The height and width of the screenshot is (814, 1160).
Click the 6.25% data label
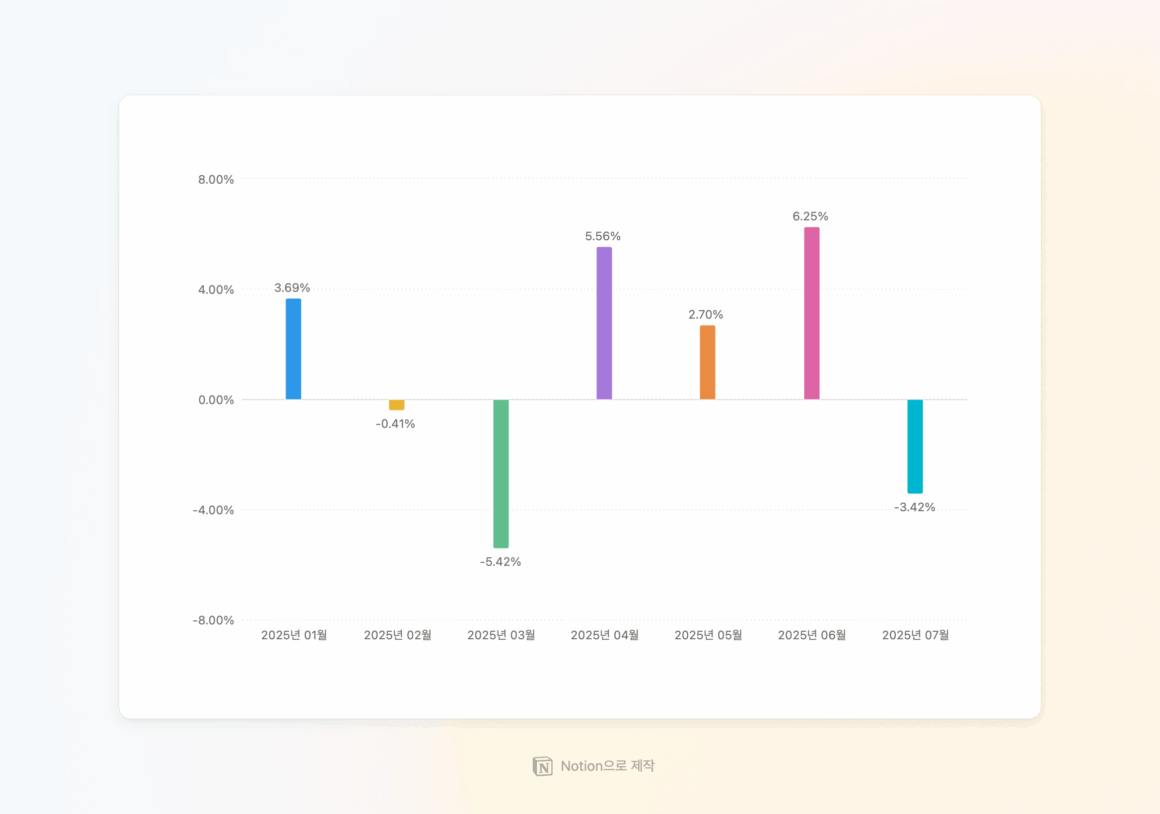coord(810,216)
